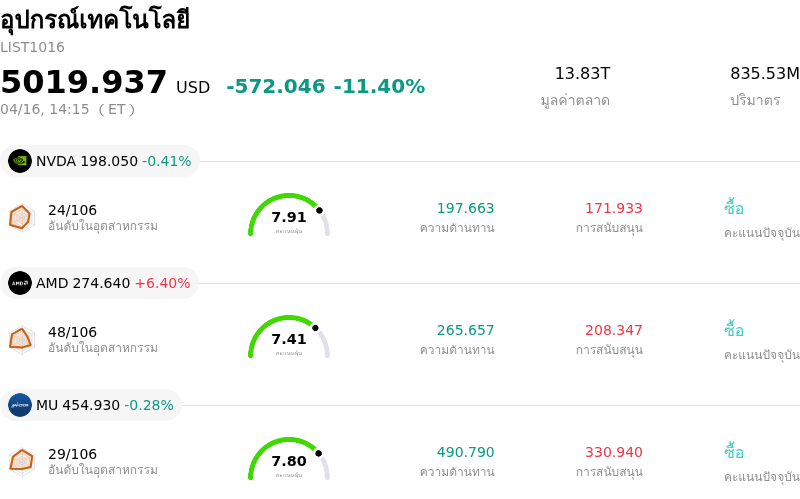Viewport: 800px width, 499px height.
Task: Click the NVDA company logo icon
Action: [x=20, y=161]
